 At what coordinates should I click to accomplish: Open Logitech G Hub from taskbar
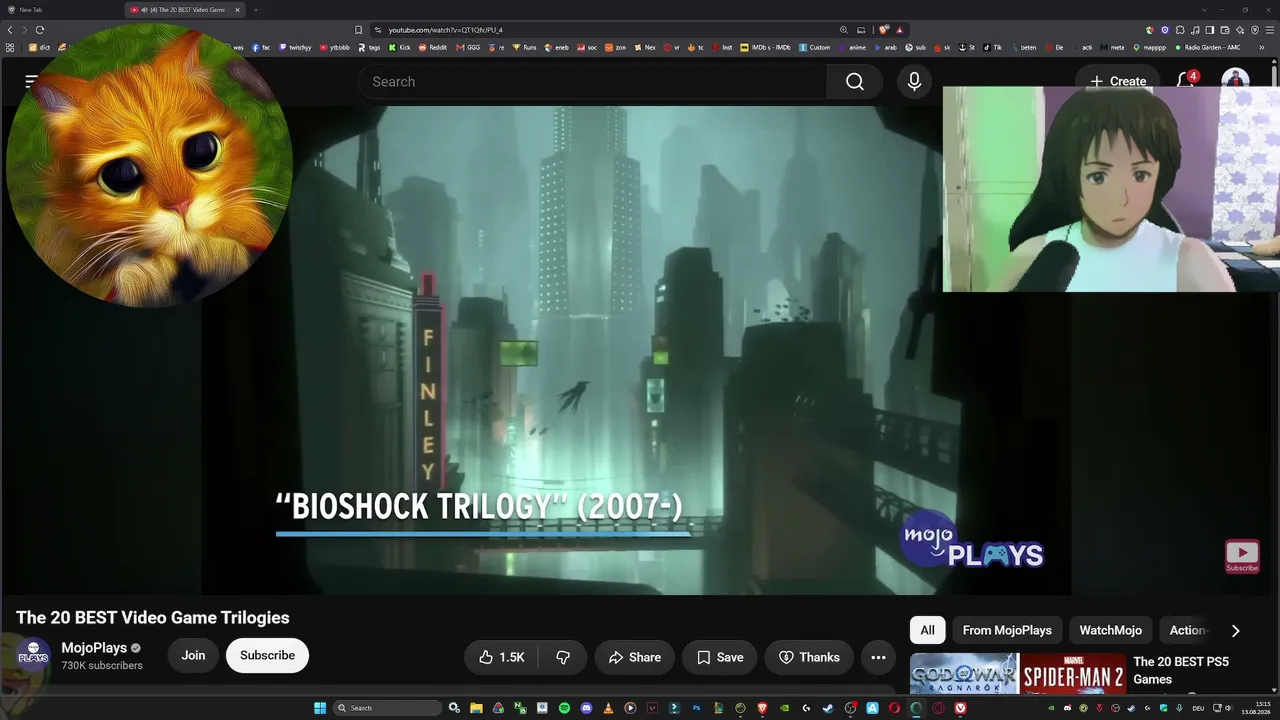click(x=806, y=708)
